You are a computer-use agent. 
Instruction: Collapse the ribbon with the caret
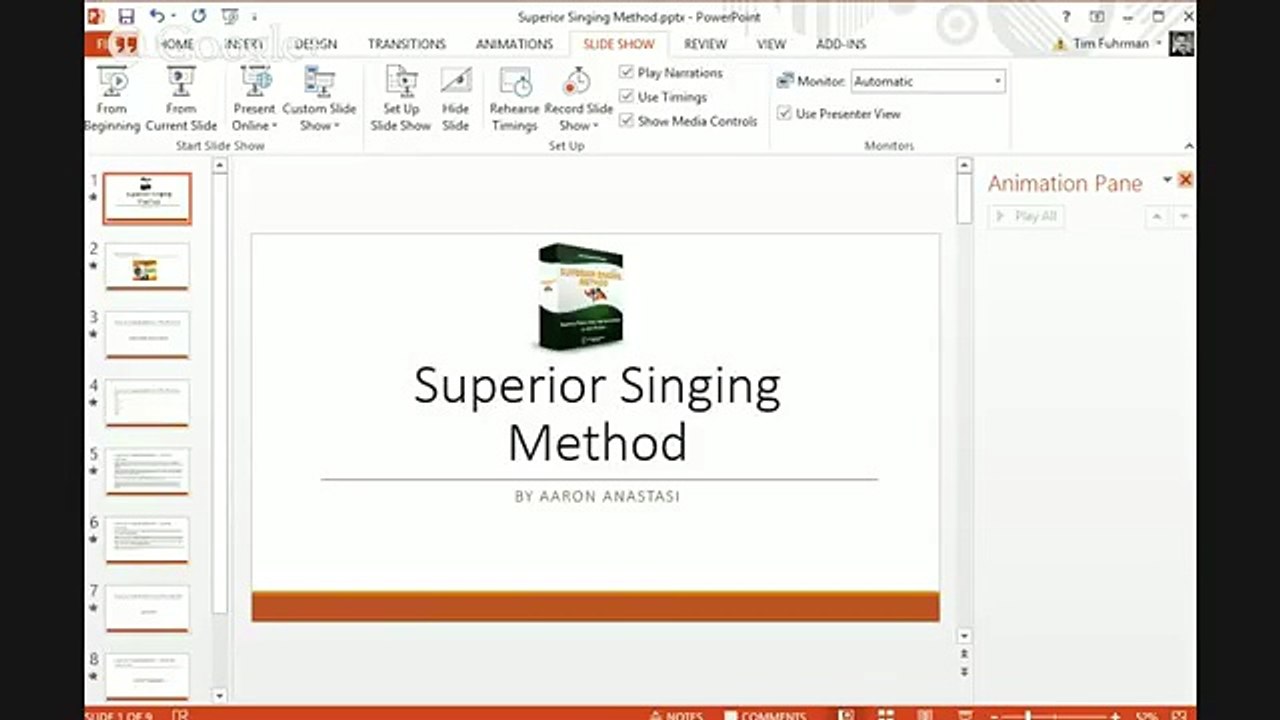tap(1188, 146)
